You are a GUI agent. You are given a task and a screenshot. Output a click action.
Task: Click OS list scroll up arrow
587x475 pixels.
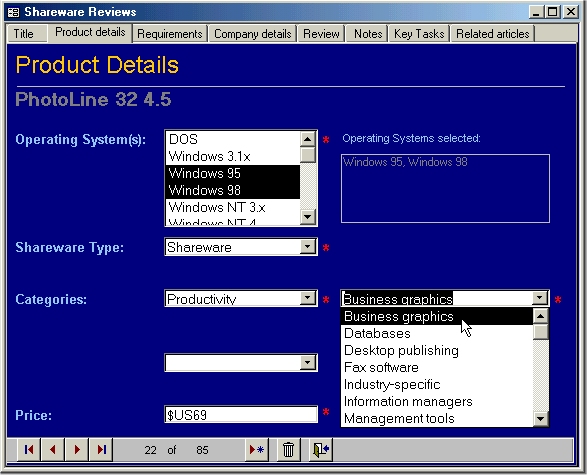tap(308, 139)
